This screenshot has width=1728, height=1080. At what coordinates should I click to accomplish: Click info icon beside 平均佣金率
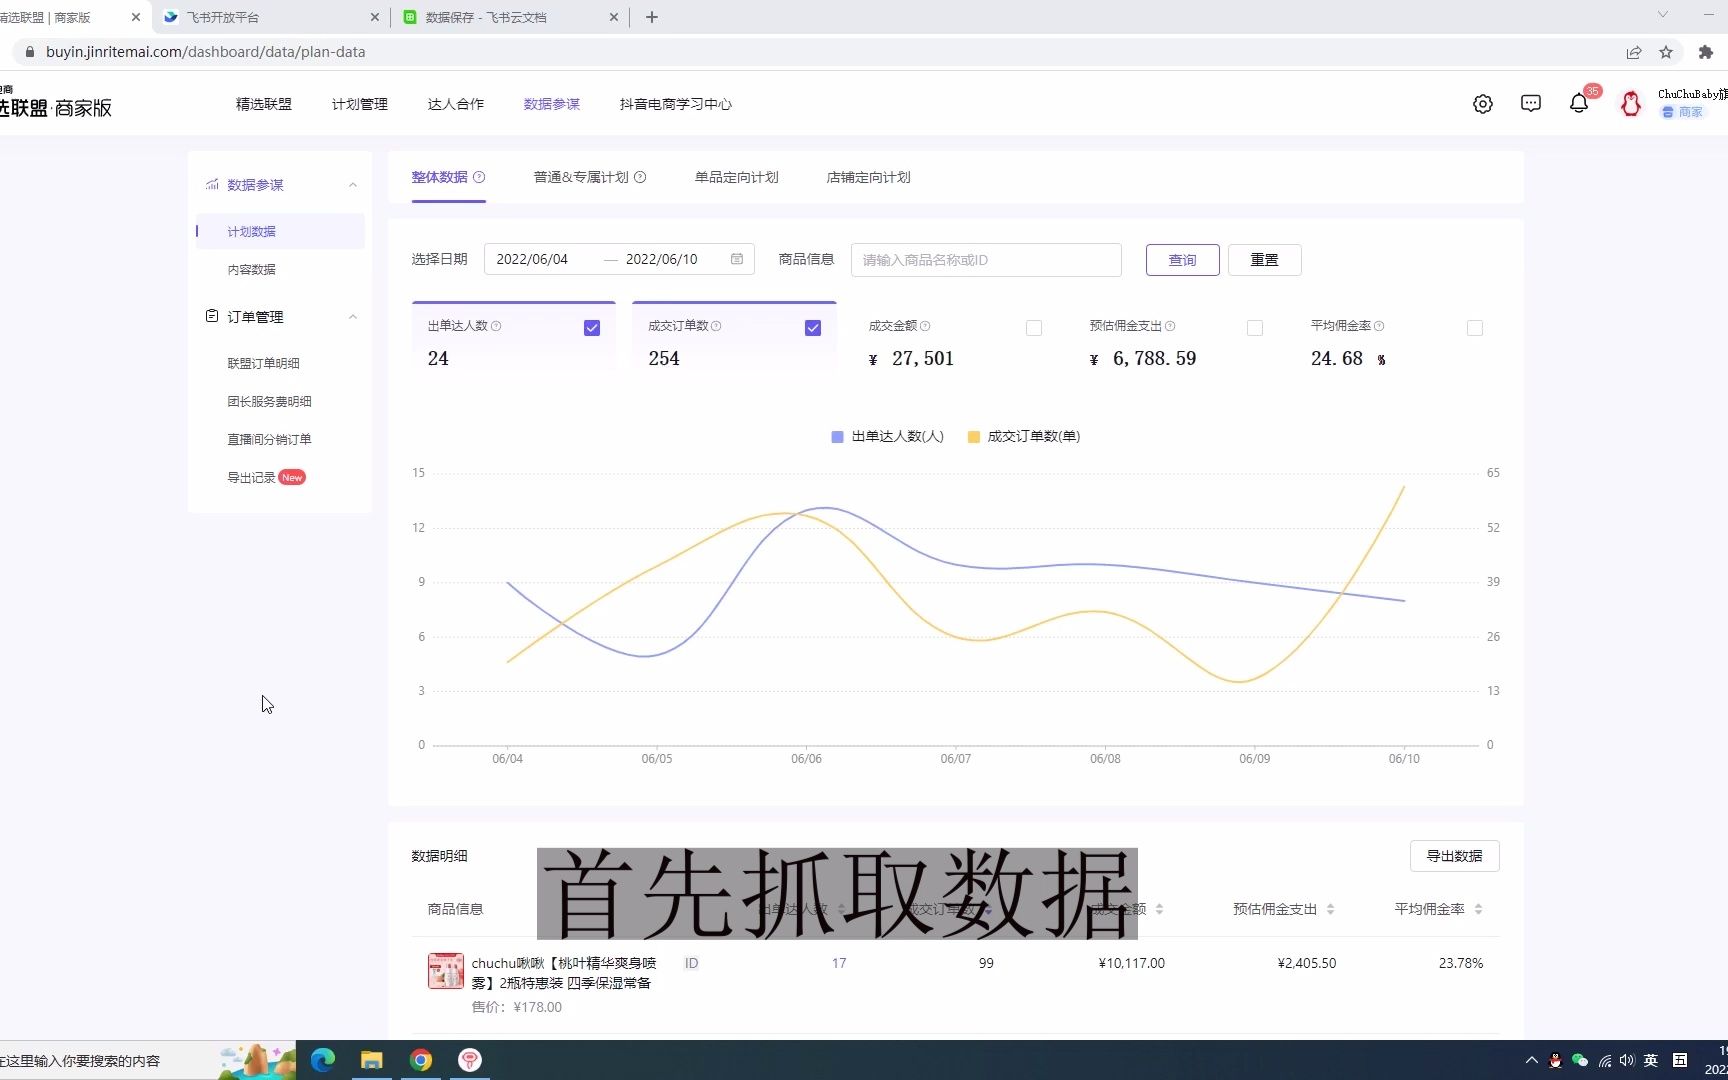point(1379,326)
